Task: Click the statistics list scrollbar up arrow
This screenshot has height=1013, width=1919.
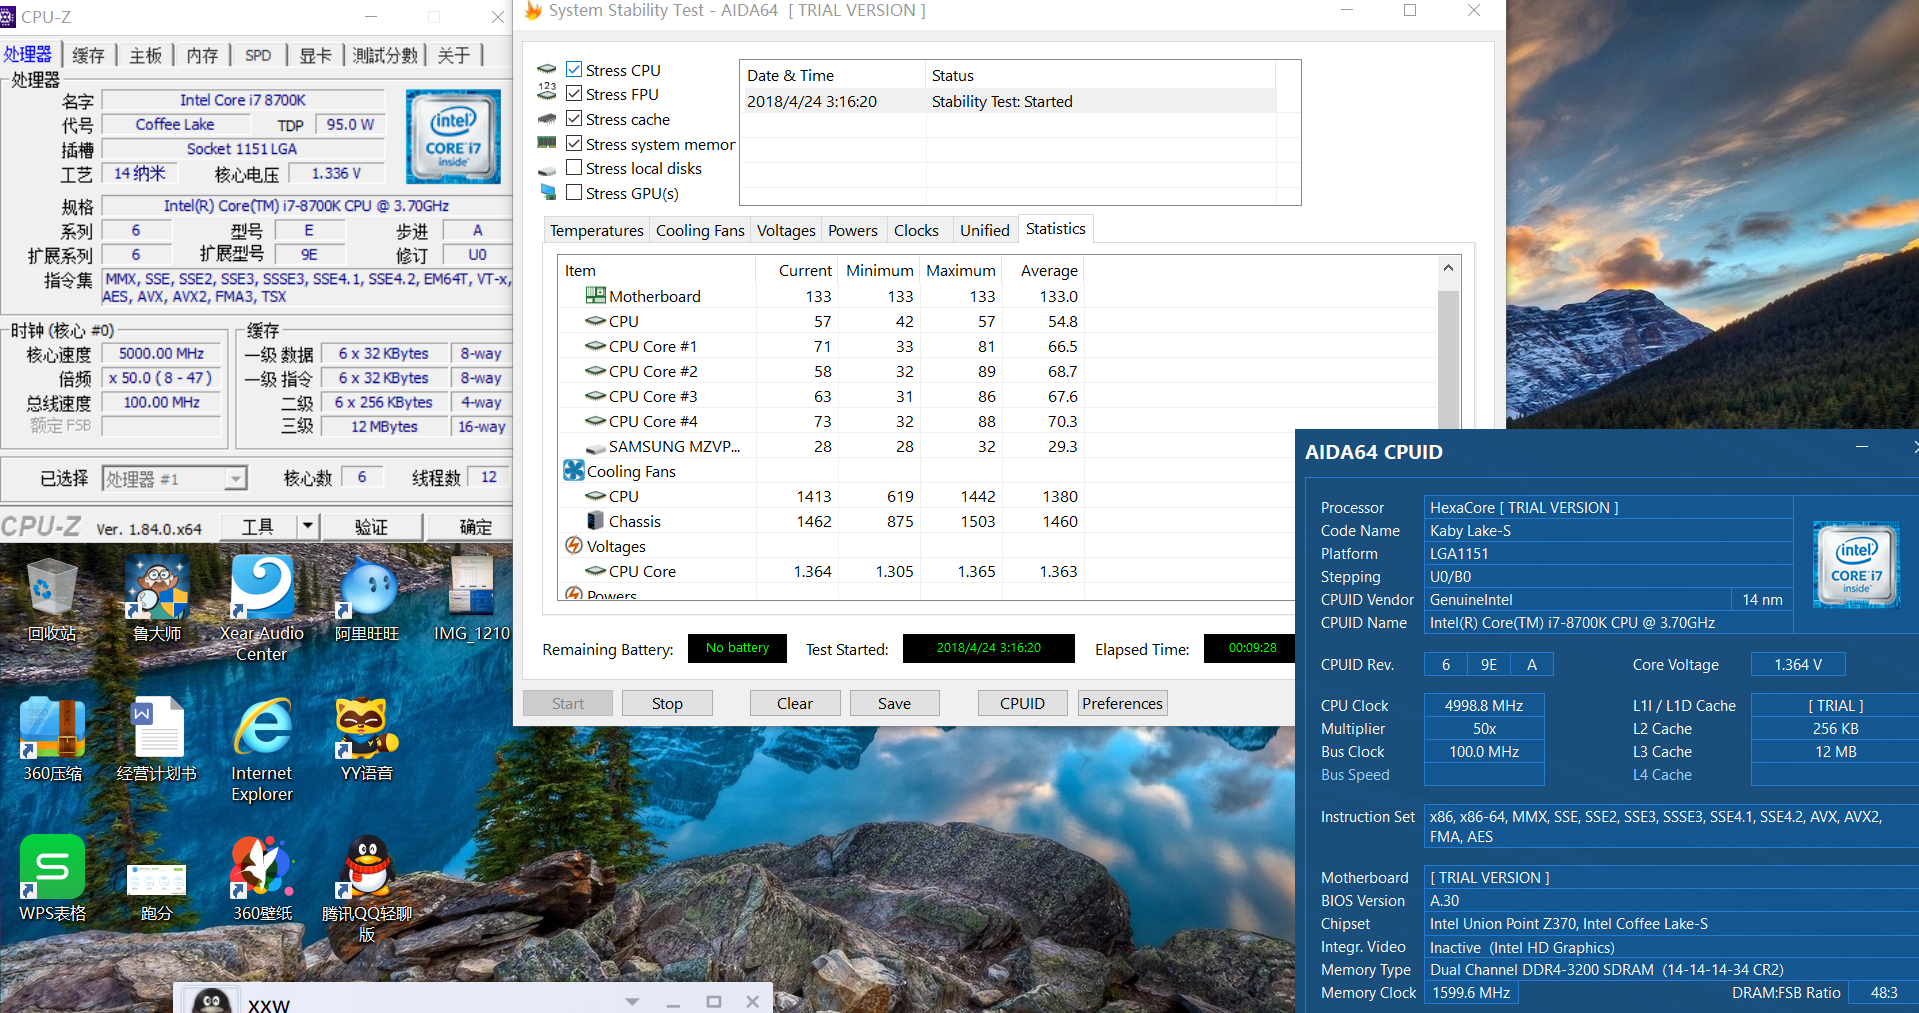Action: click(1448, 269)
